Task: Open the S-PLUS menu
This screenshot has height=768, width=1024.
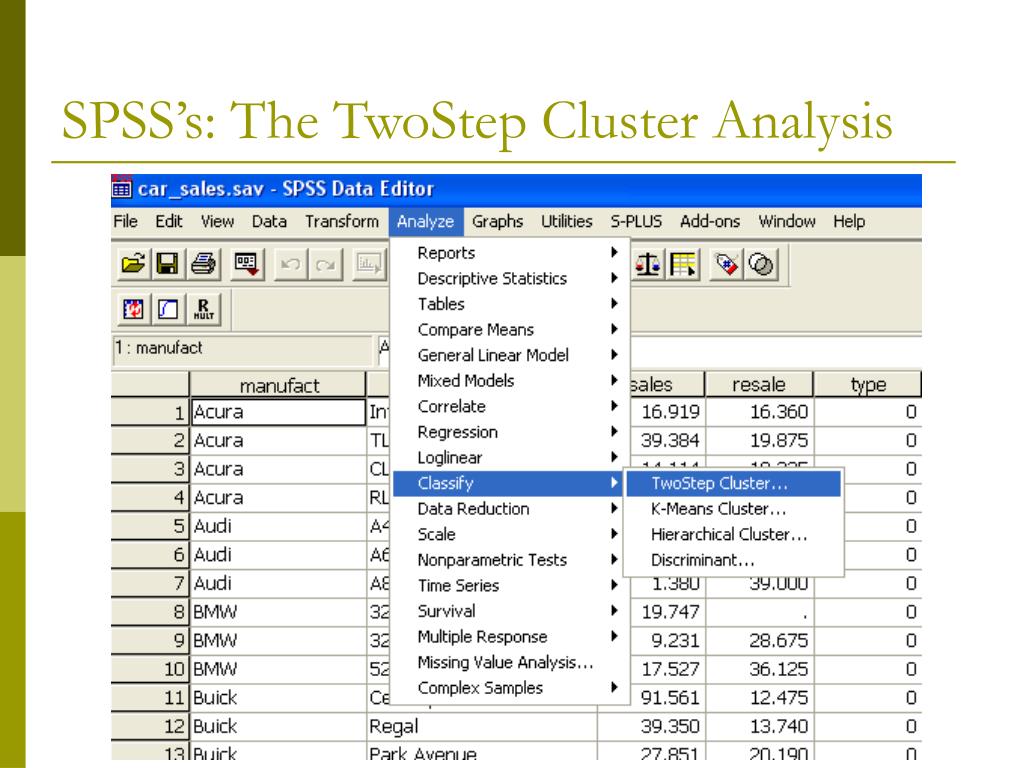Action: pyautogui.click(x=636, y=221)
